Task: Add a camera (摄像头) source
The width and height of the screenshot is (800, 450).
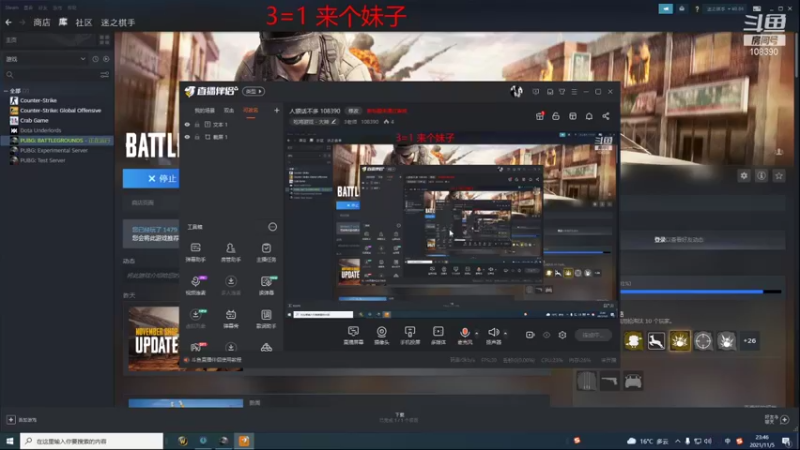Action: [x=381, y=336]
